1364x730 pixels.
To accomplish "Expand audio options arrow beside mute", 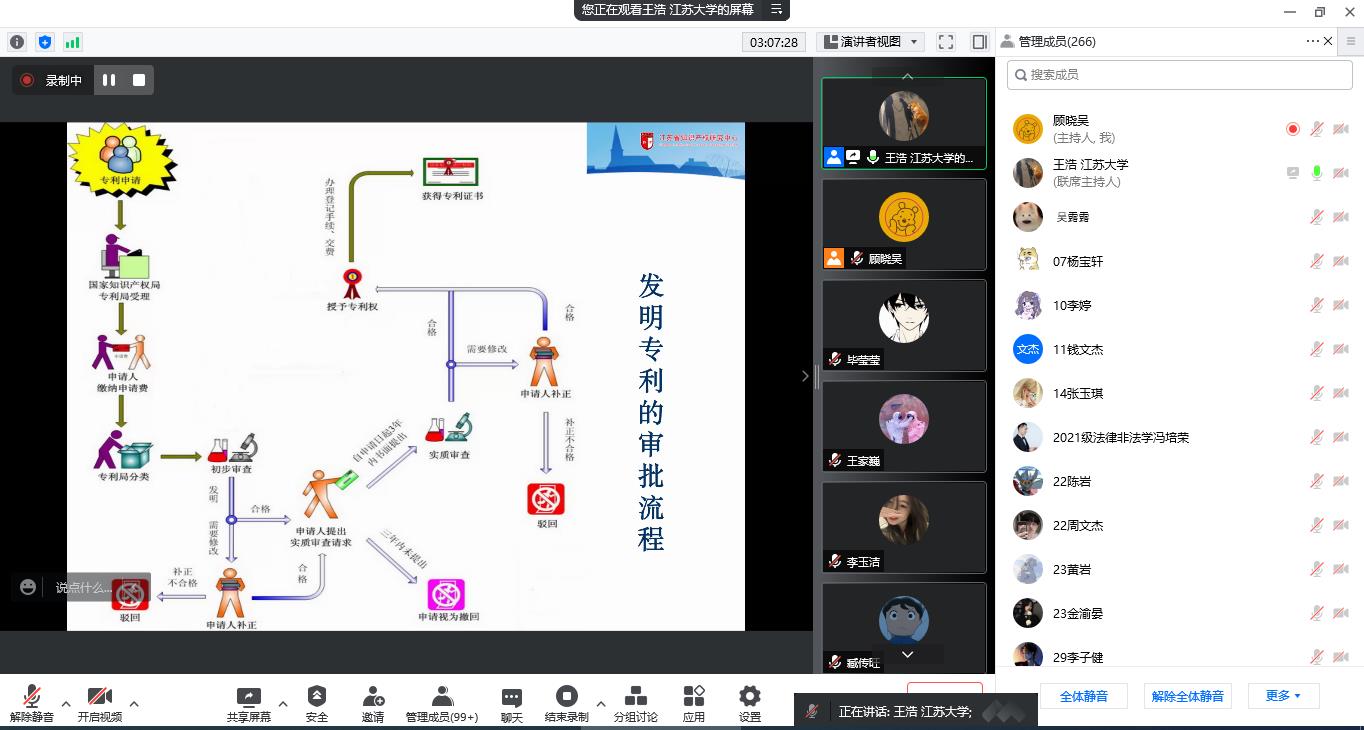I will point(66,703).
